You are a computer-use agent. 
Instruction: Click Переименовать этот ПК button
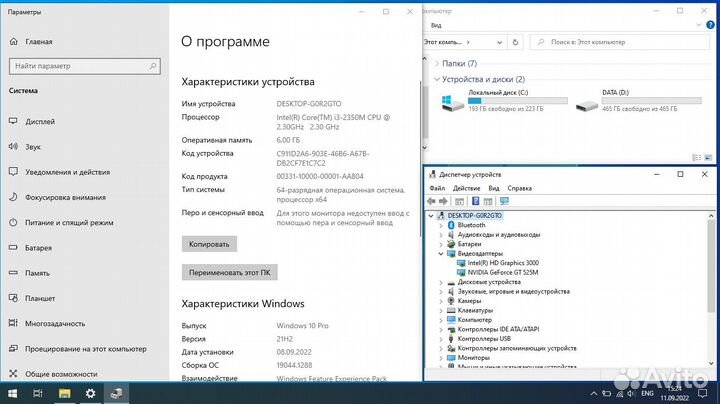pos(230,272)
